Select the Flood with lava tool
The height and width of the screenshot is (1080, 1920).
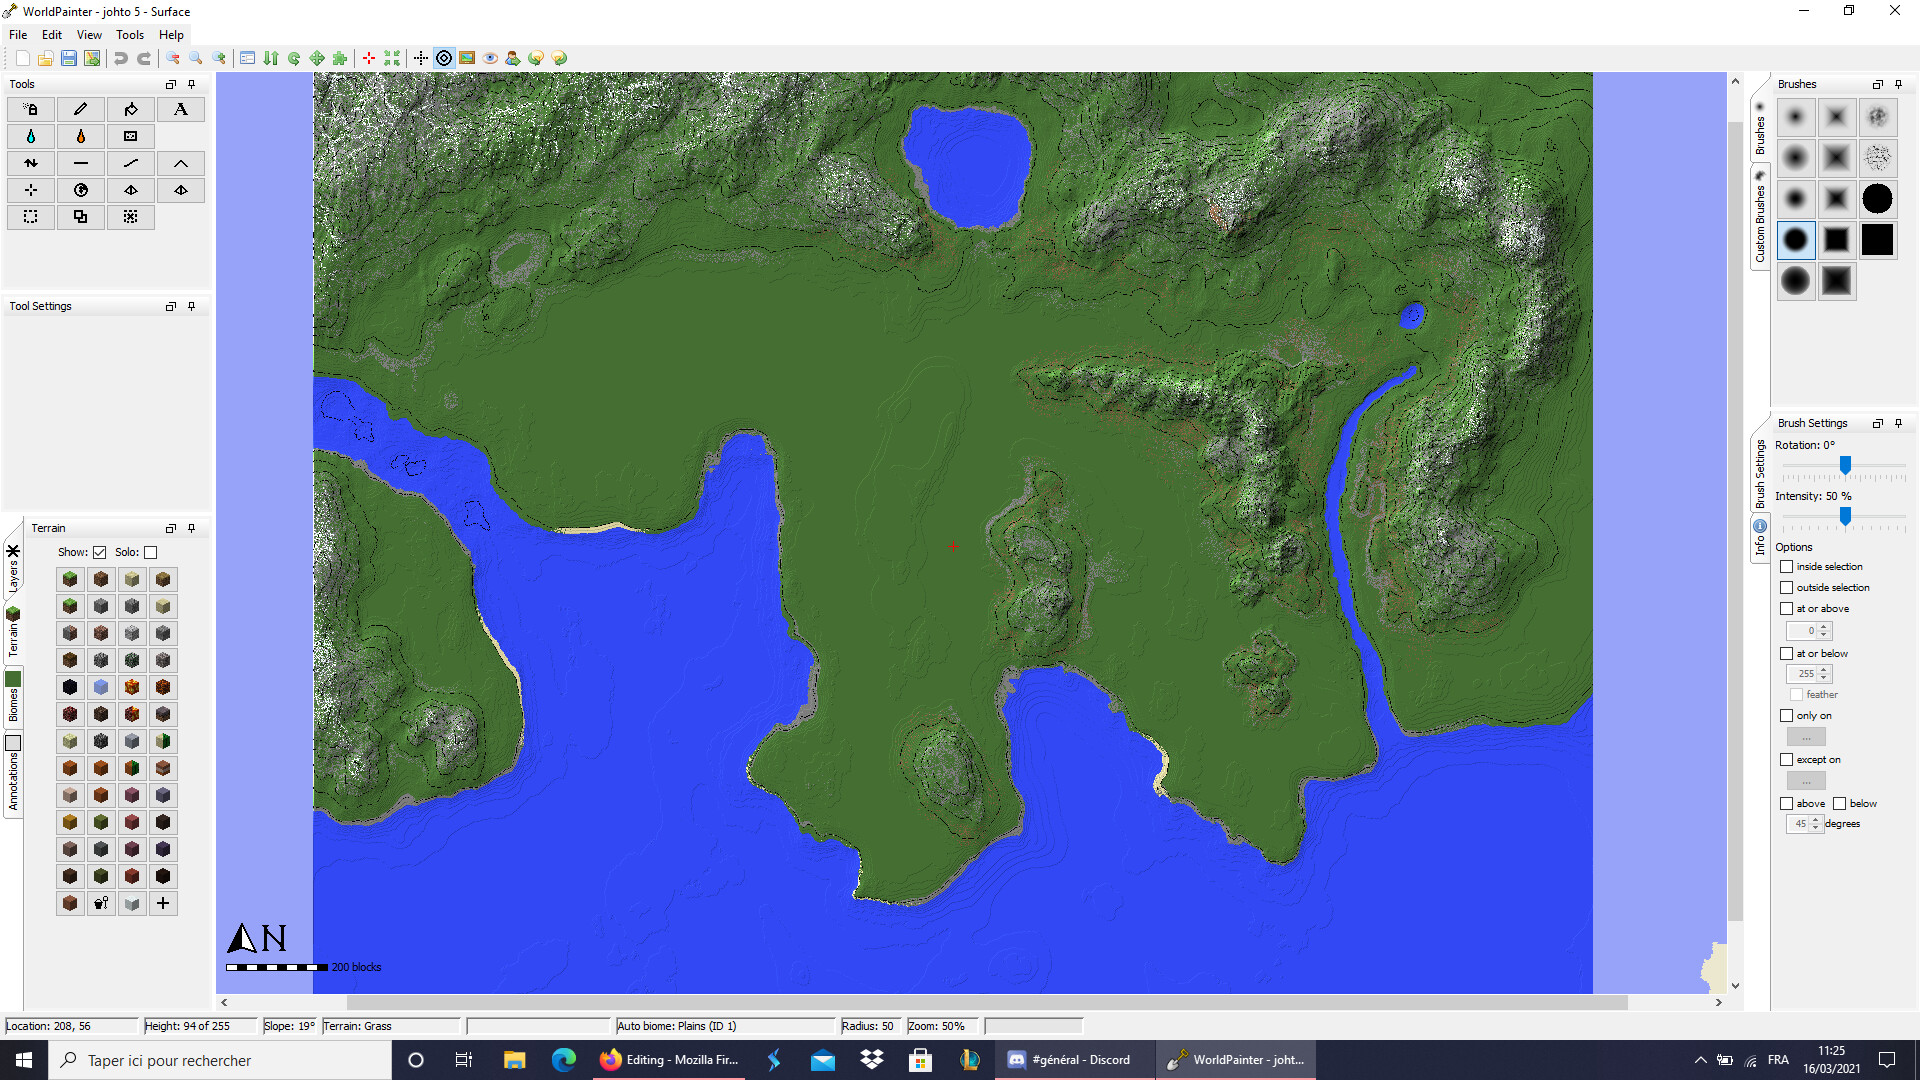coord(81,136)
